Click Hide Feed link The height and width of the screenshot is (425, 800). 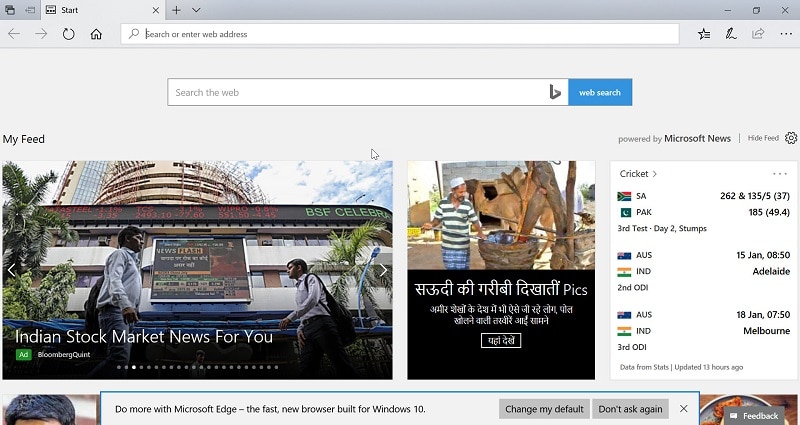pyautogui.click(x=763, y=138)
